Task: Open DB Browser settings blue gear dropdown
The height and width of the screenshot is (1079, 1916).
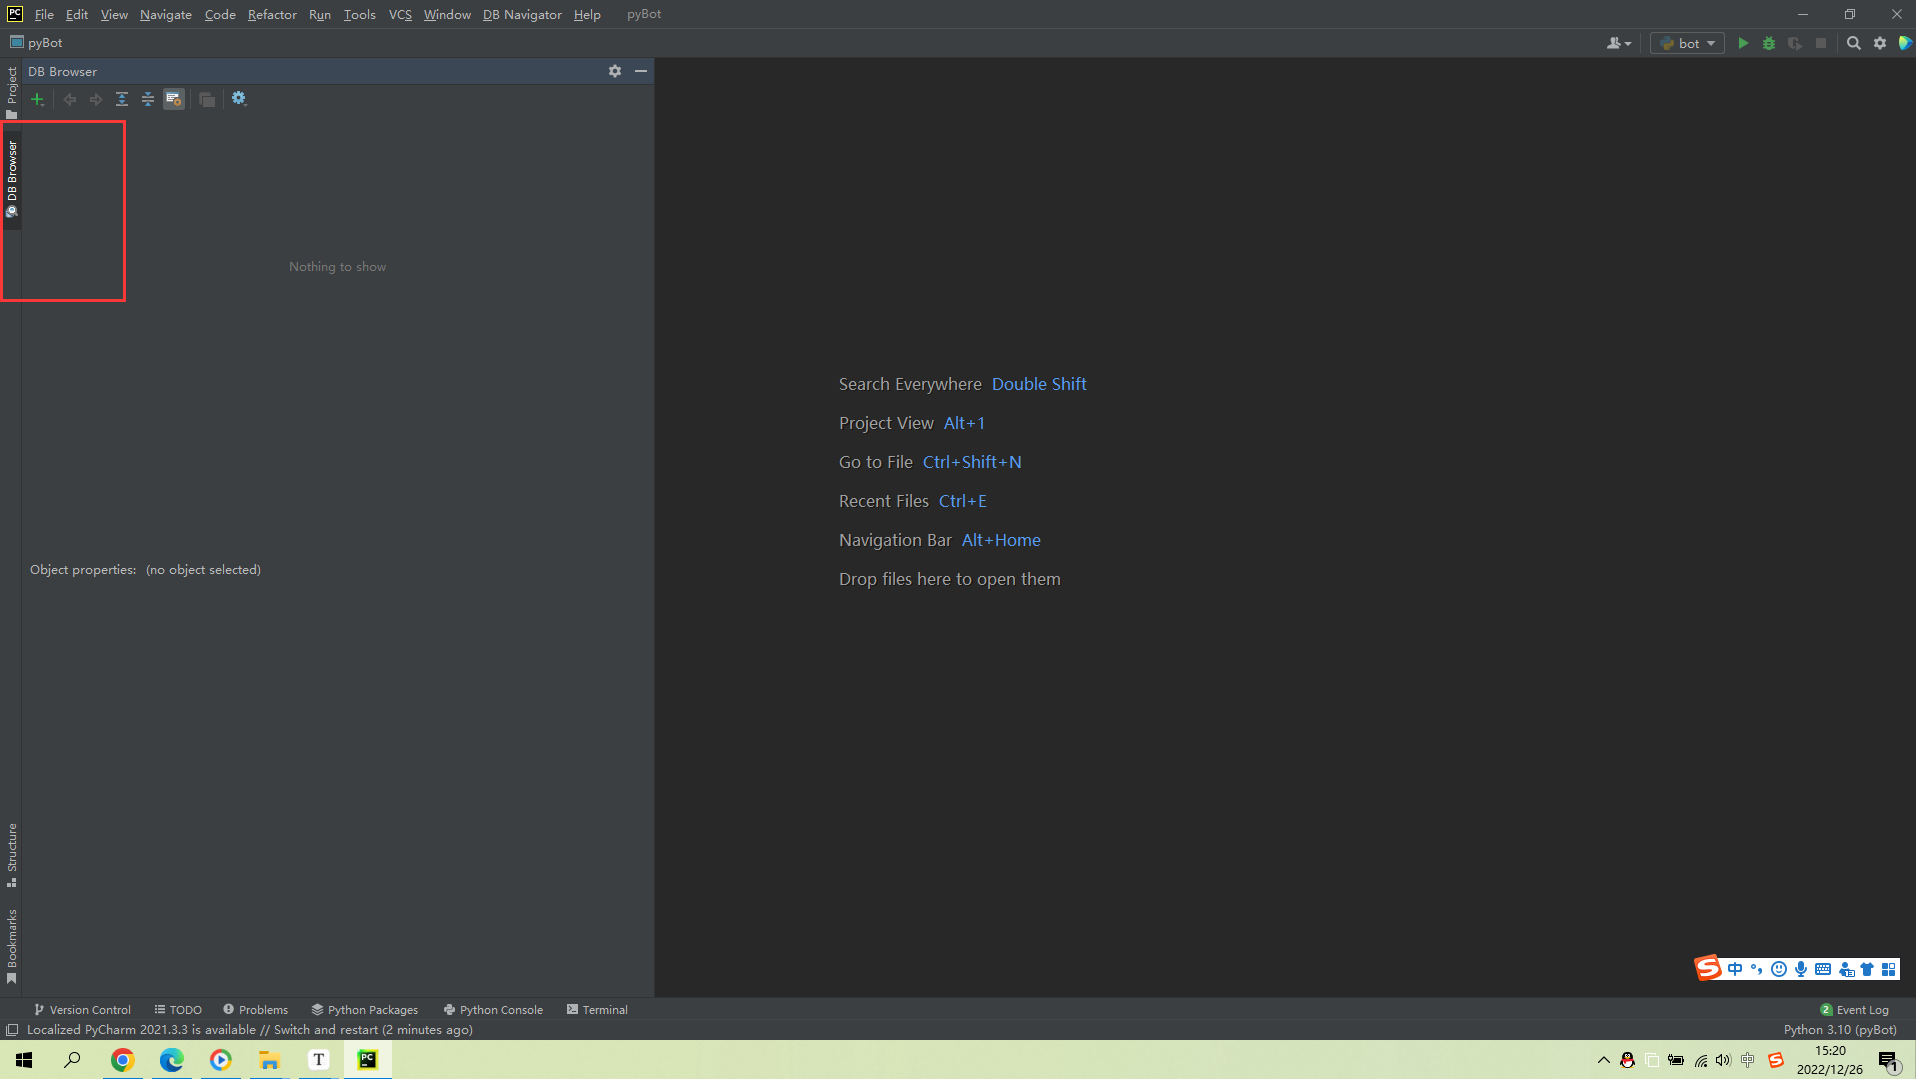Action: [x=239, y=98]
